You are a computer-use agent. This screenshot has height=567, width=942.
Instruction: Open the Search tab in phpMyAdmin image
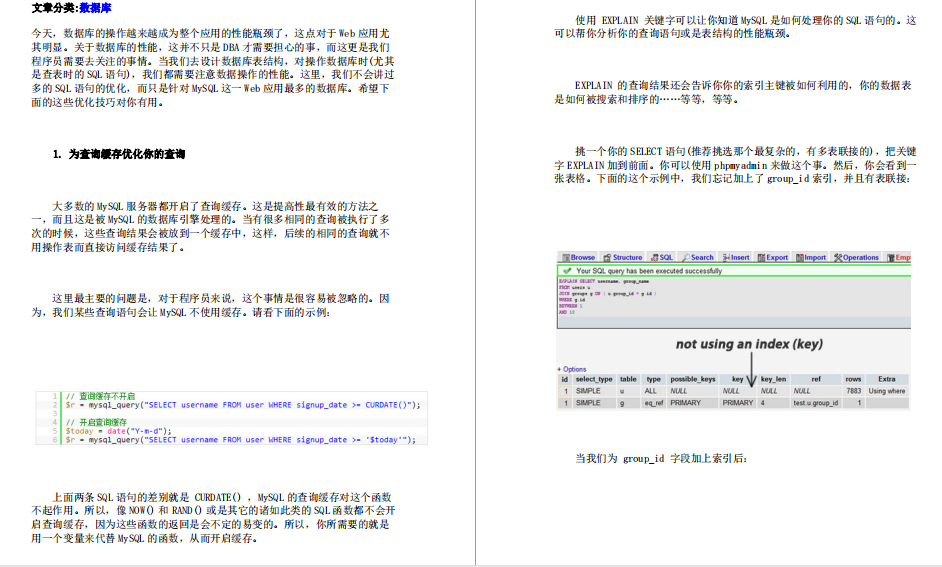[x=697, y=257]
